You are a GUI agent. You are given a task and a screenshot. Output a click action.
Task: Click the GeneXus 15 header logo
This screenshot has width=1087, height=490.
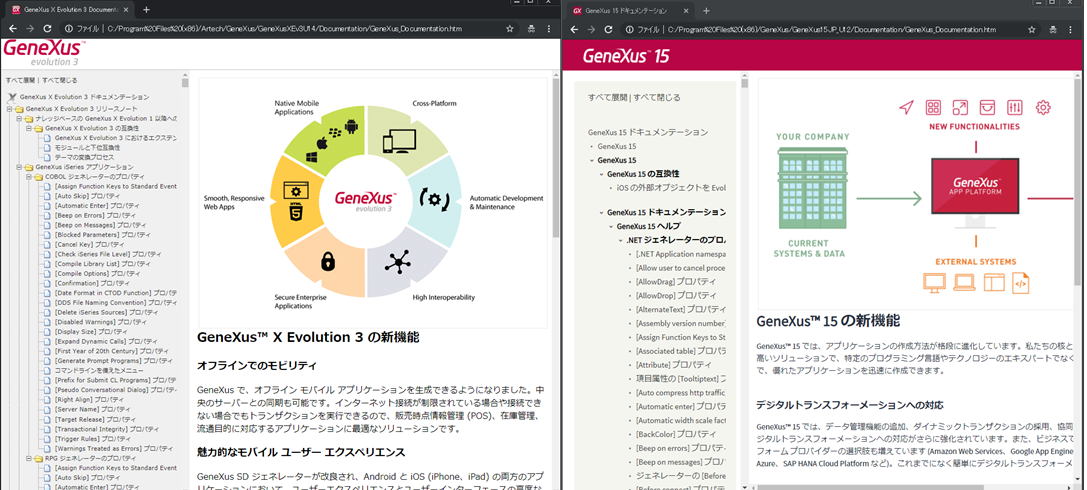click(626, 55)
